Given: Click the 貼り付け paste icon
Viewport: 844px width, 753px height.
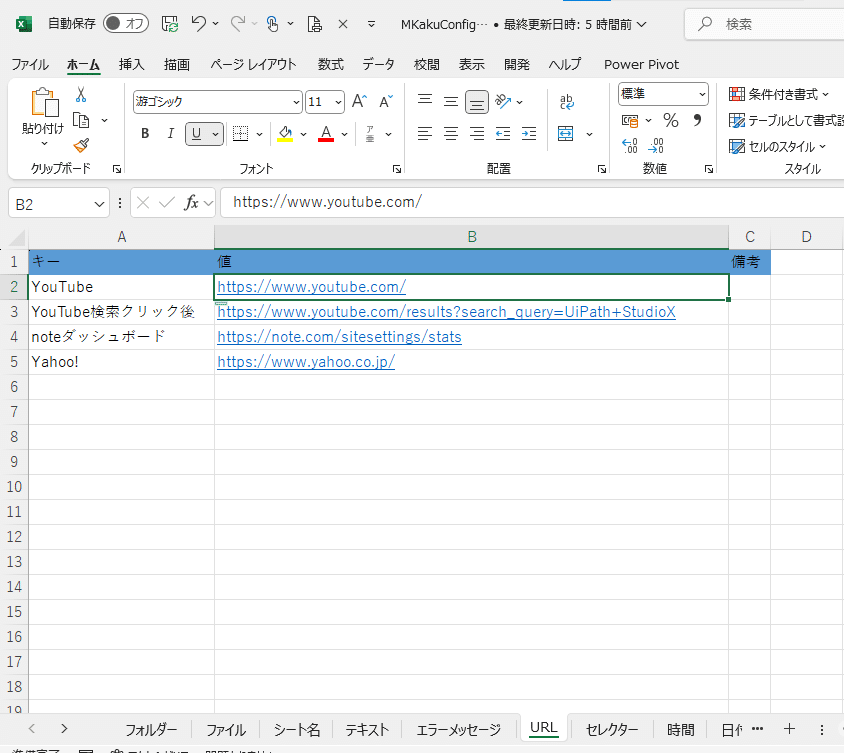Looking at the screenshot, I should coord(45,102).
